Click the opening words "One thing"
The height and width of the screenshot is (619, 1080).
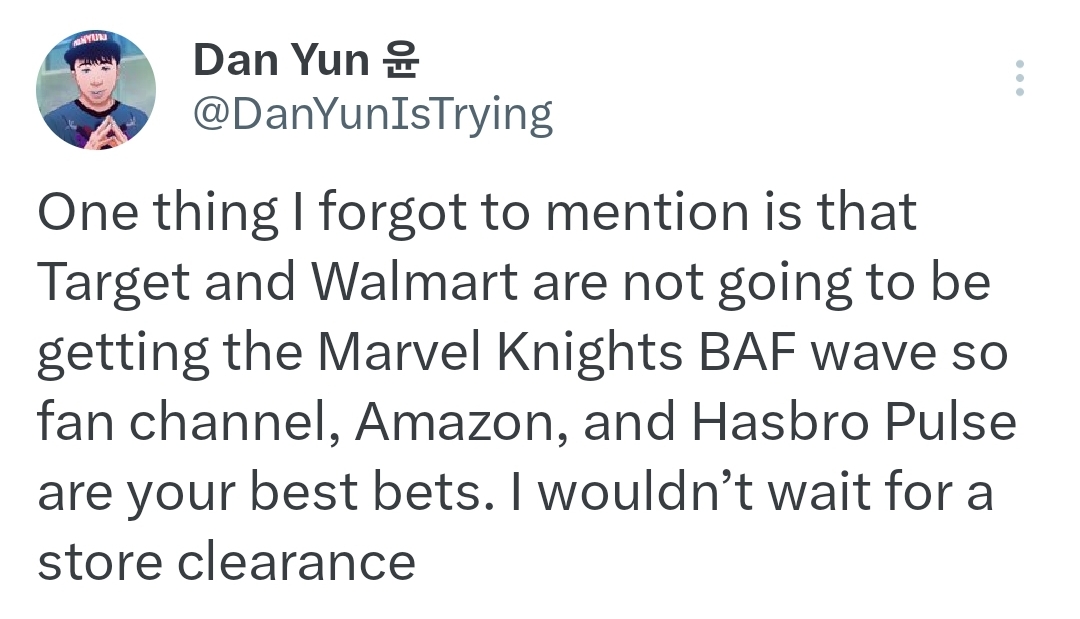(x=157, y=215)
